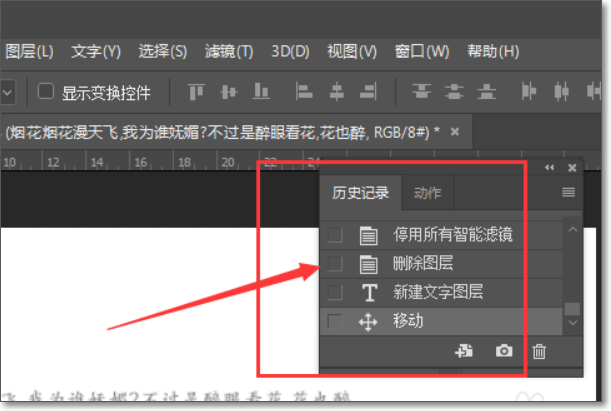Delete current state with trash icon
The width and height of the screenshot is (611, 411).
(539, 351)
